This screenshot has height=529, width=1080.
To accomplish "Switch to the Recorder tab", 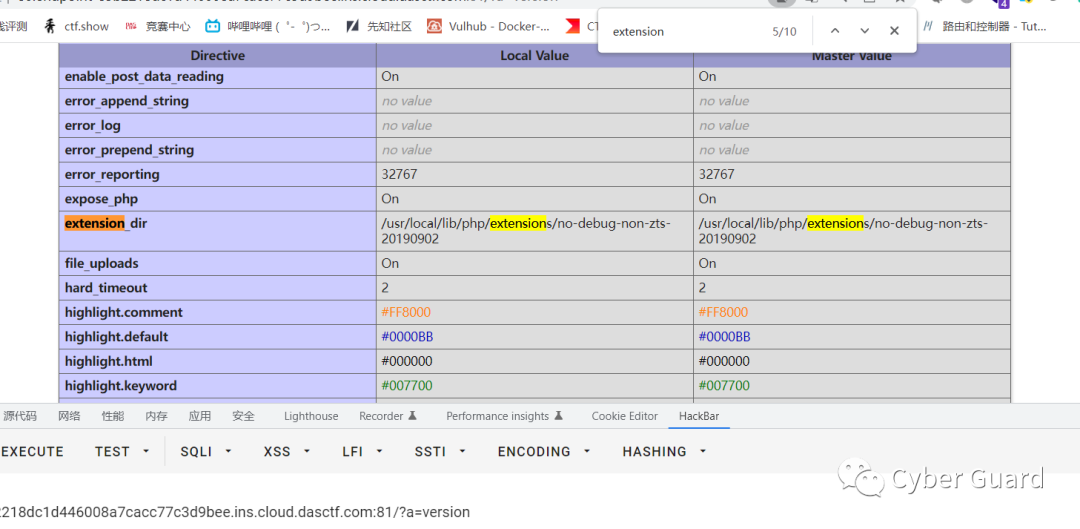I will click(x=388, y=416).
